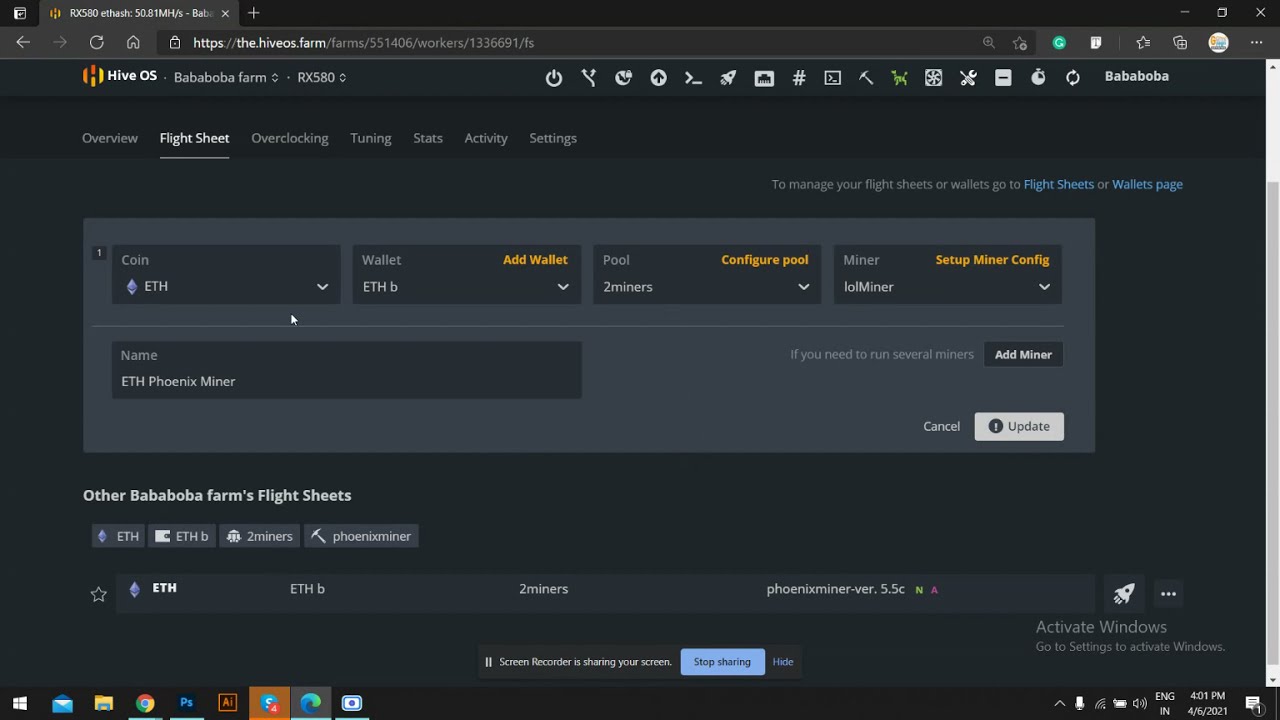Filter by the ETH b wallet tag
Screen dimensions: 1280x720
(181, 536)
